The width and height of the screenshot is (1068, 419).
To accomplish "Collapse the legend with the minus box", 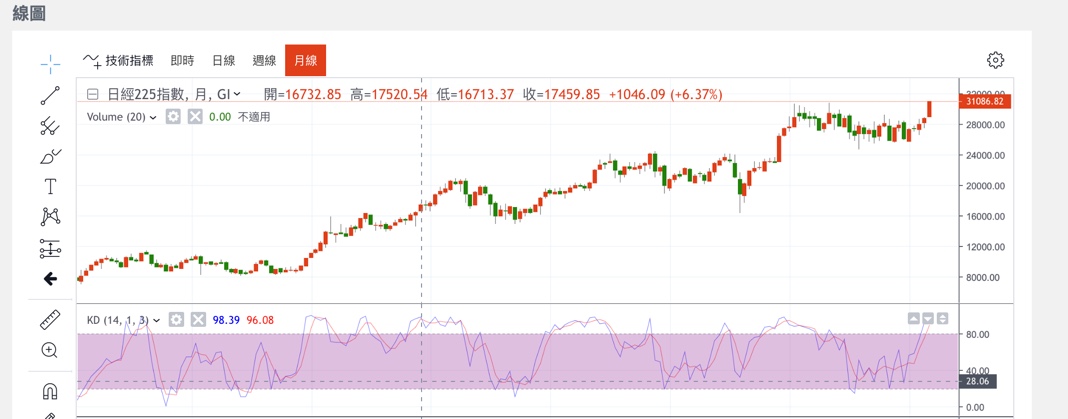I will (x=93, y=95).
